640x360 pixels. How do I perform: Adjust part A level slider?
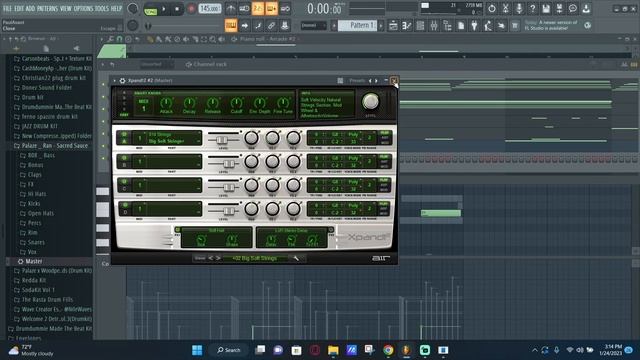click(x=222, y=140)
